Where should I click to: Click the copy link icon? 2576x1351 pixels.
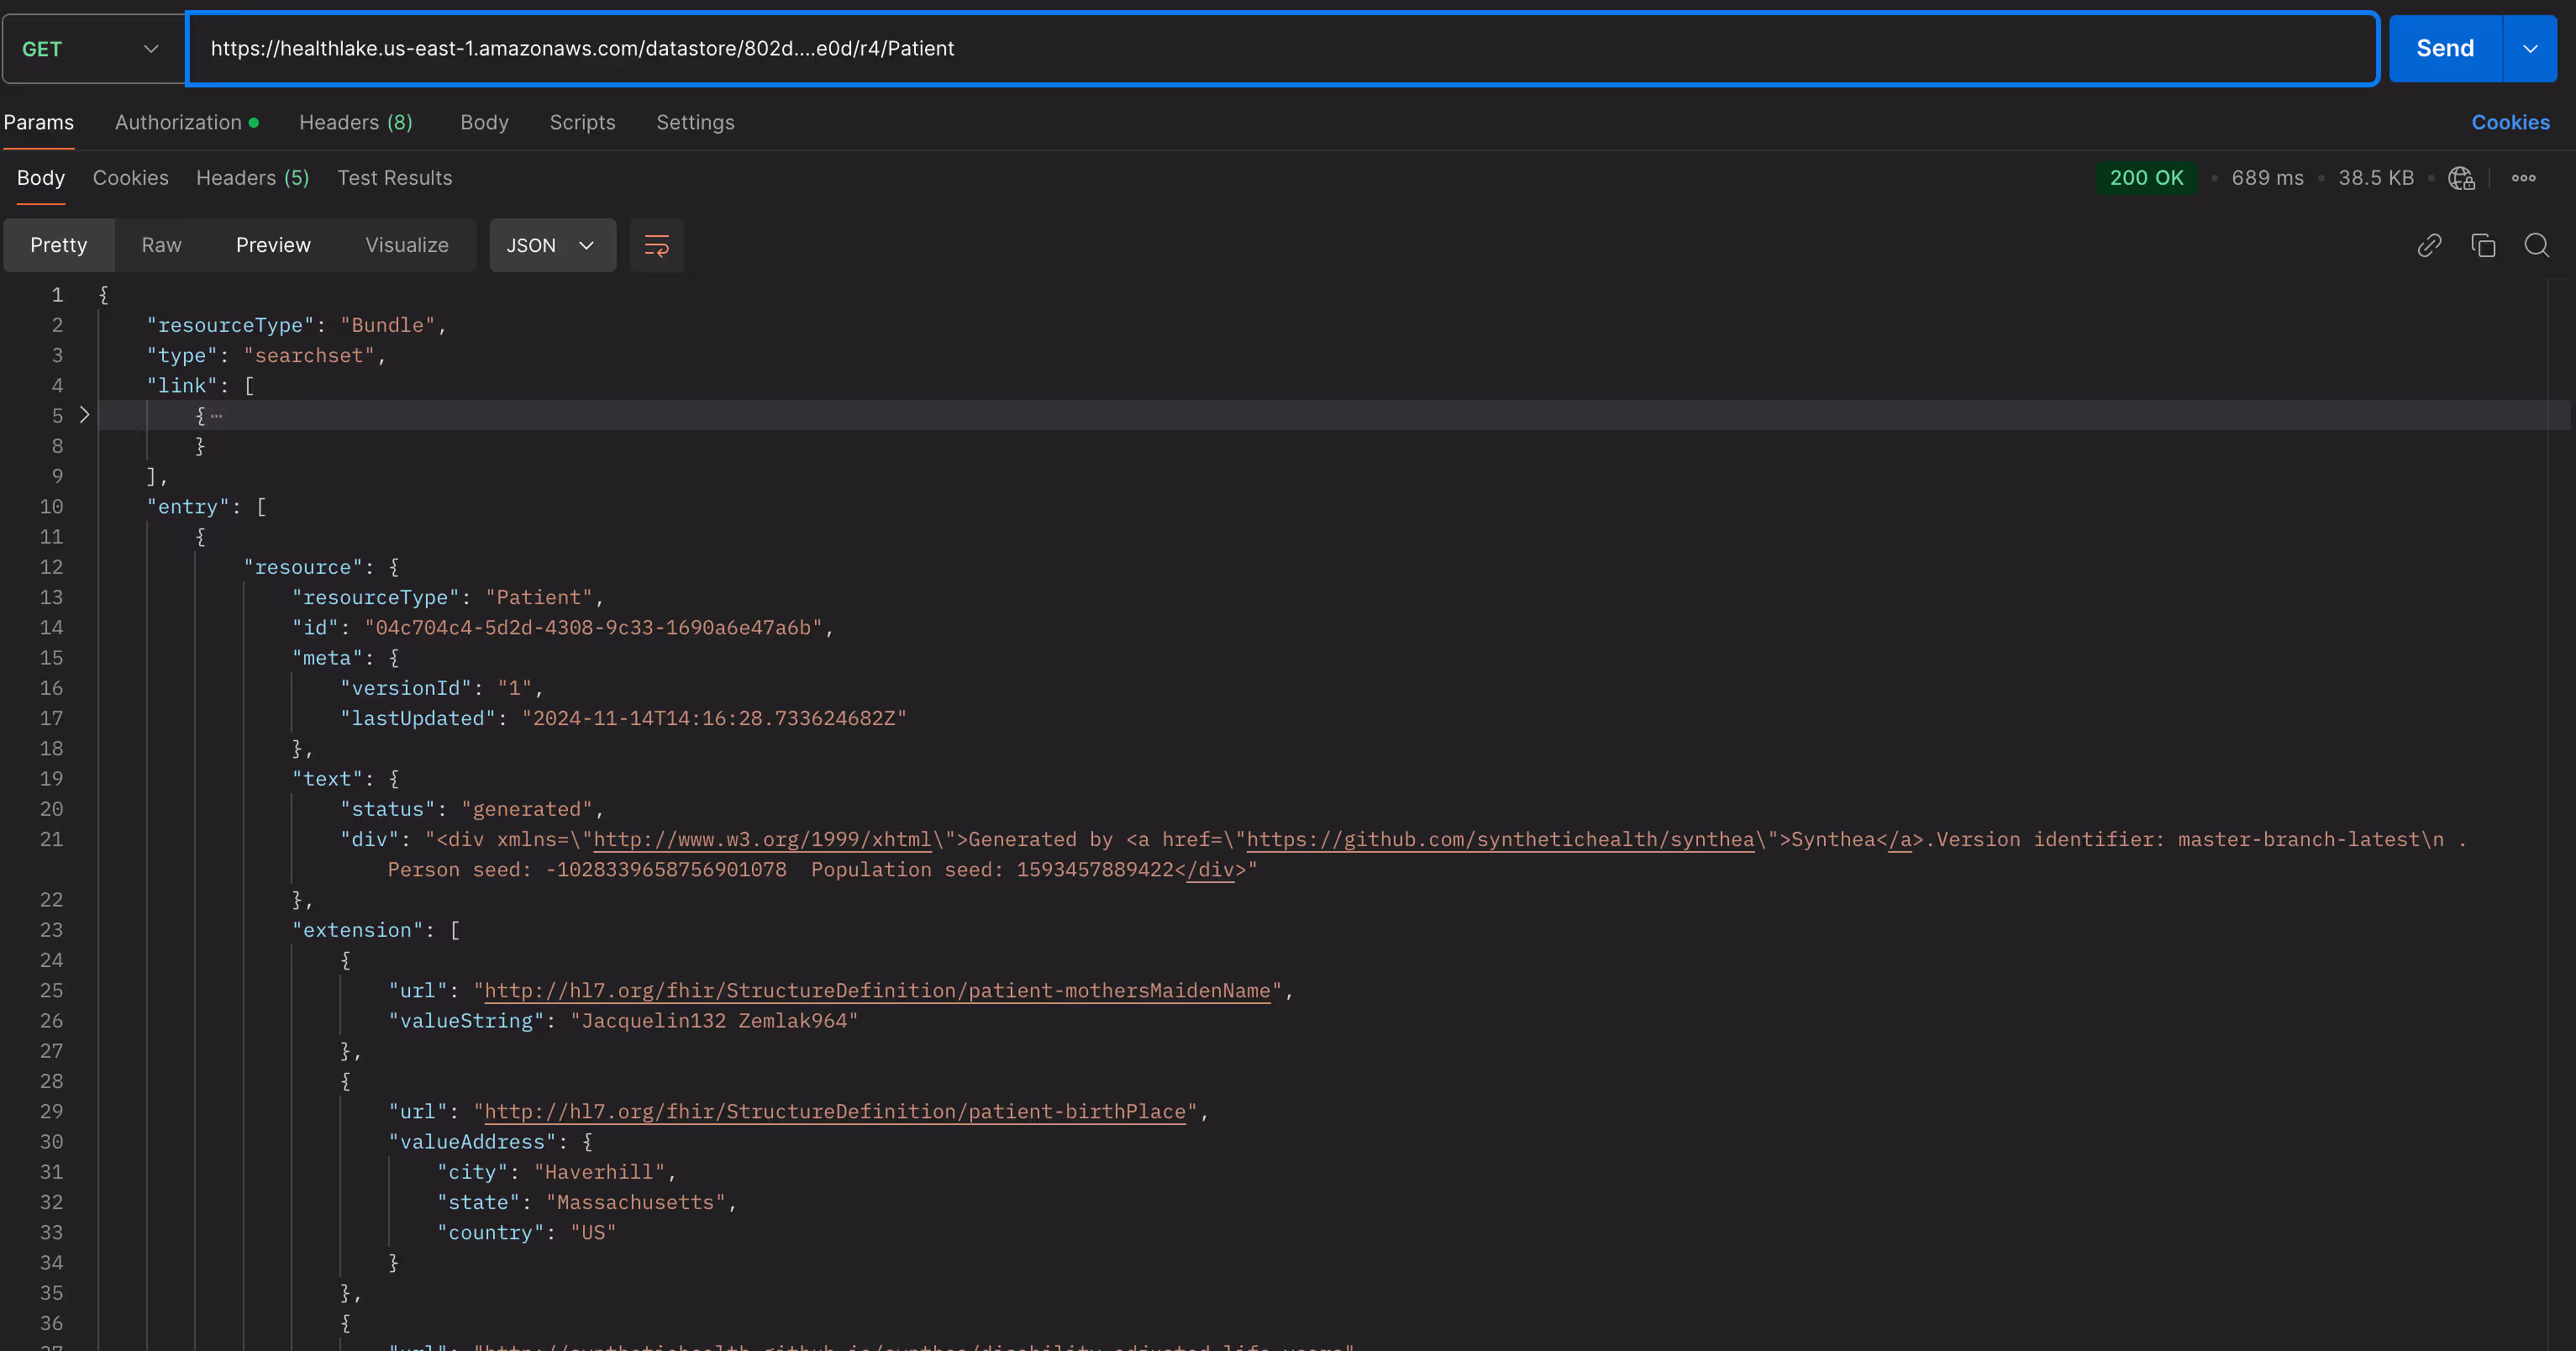pyautogui.click(x=2429, y=245)
